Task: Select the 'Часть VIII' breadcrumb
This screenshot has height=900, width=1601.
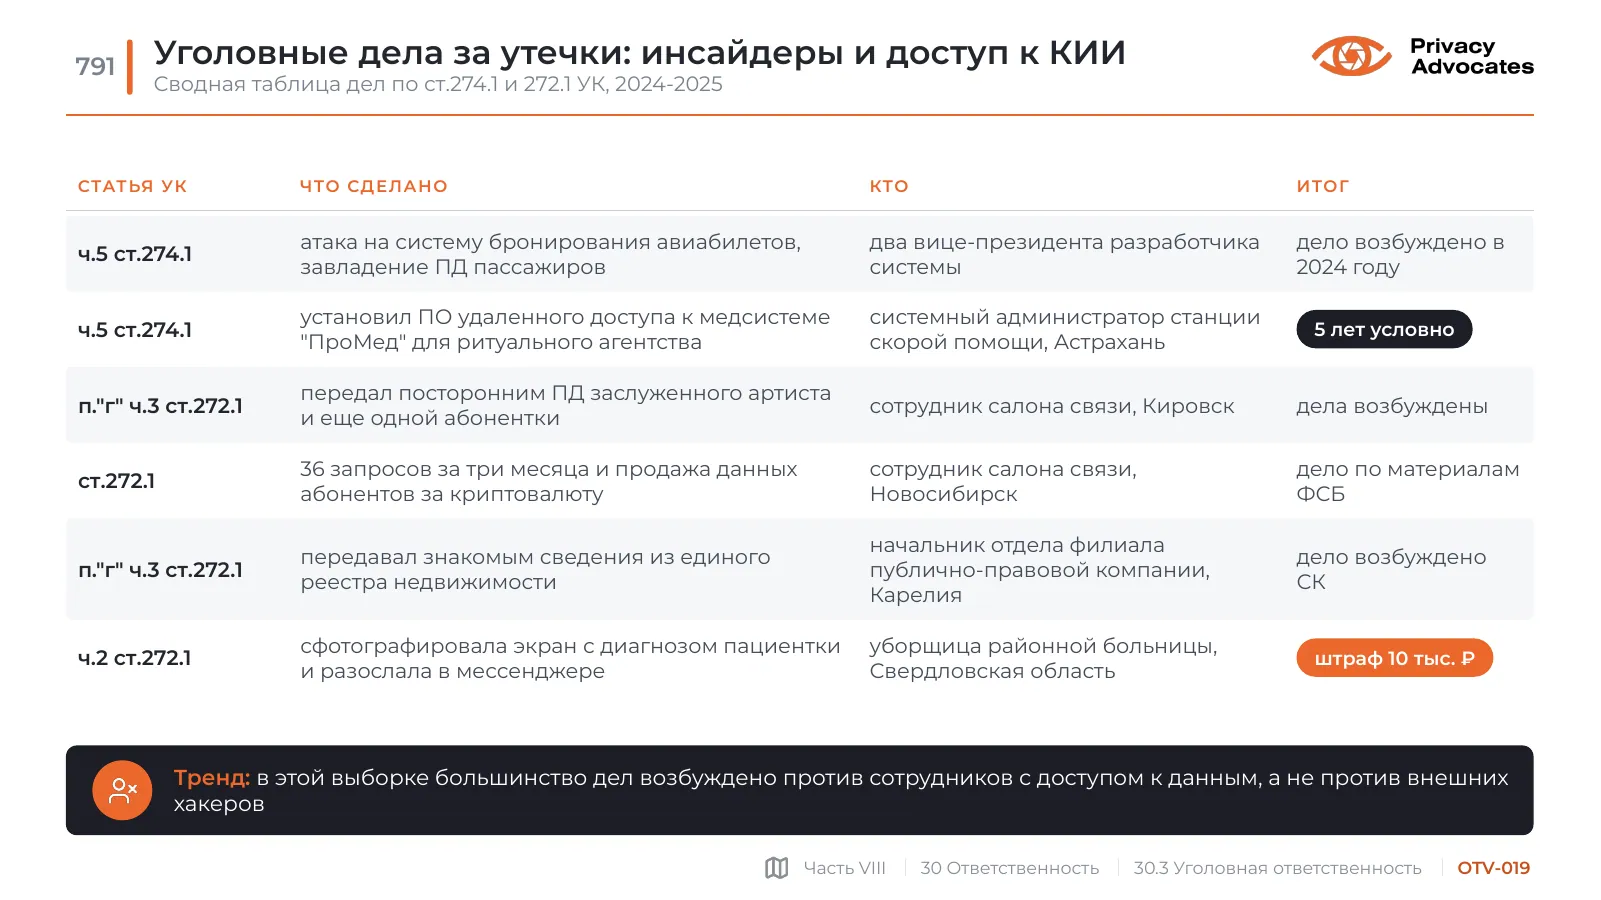Action: tap(845, 868)
